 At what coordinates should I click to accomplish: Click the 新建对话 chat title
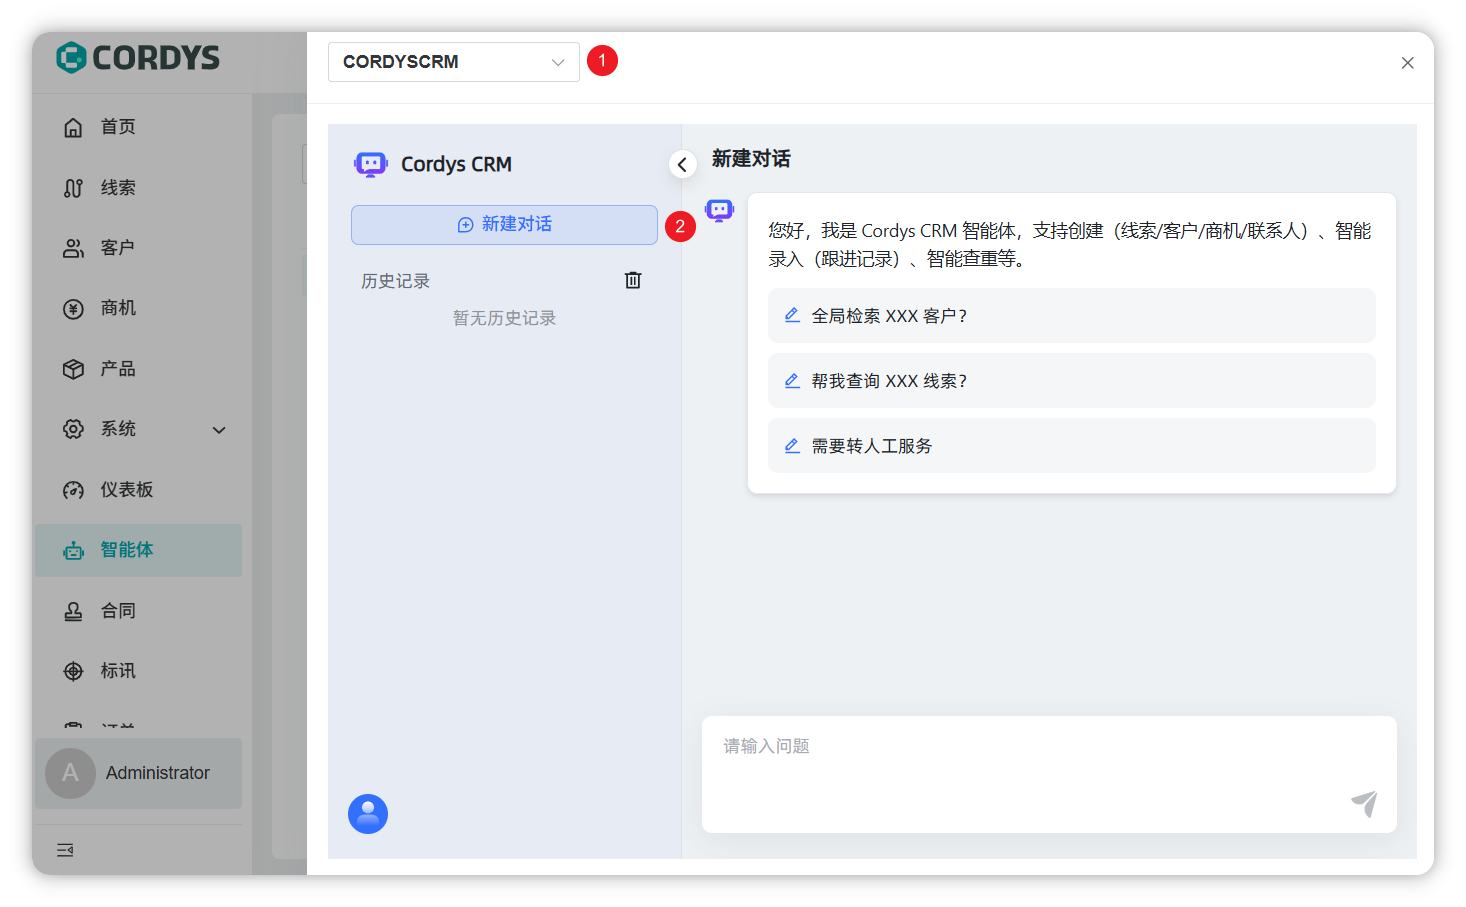(751, 159)
